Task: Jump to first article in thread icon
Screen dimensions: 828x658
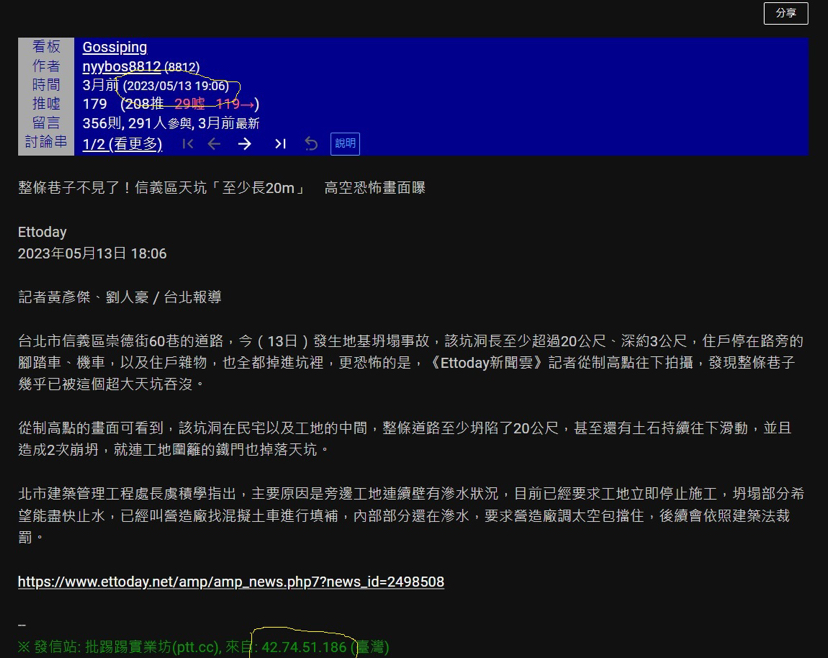Action: pyautogui.click(x=187, y=144)
